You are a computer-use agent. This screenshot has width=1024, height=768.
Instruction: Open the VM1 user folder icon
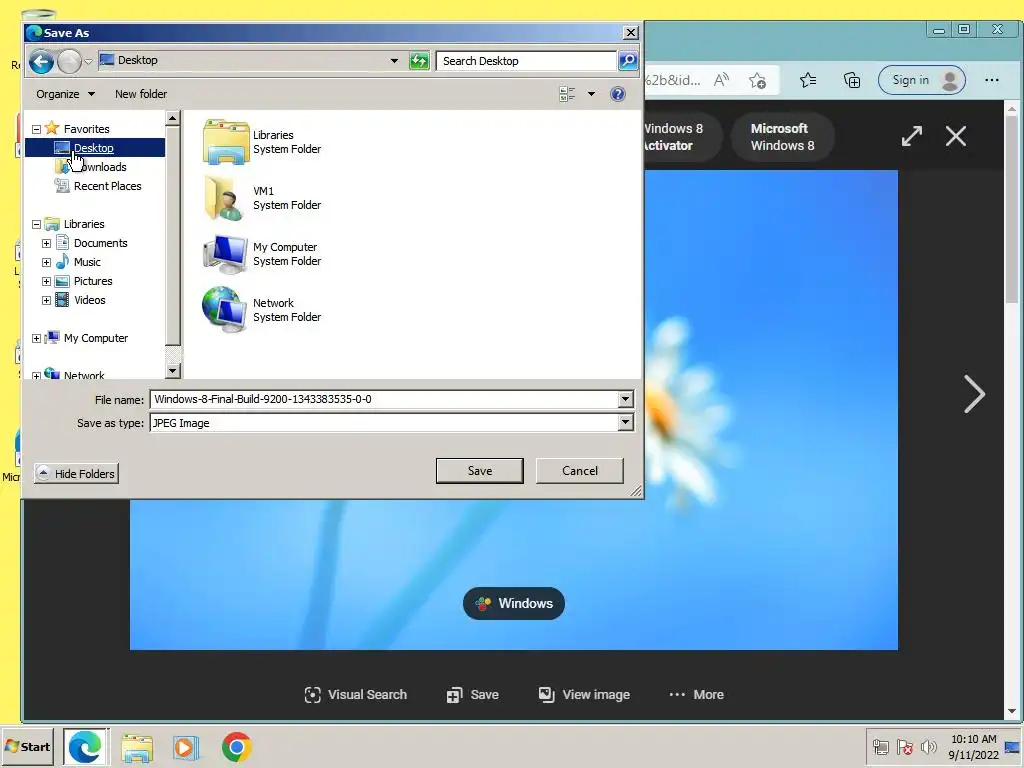coord(225,198)
